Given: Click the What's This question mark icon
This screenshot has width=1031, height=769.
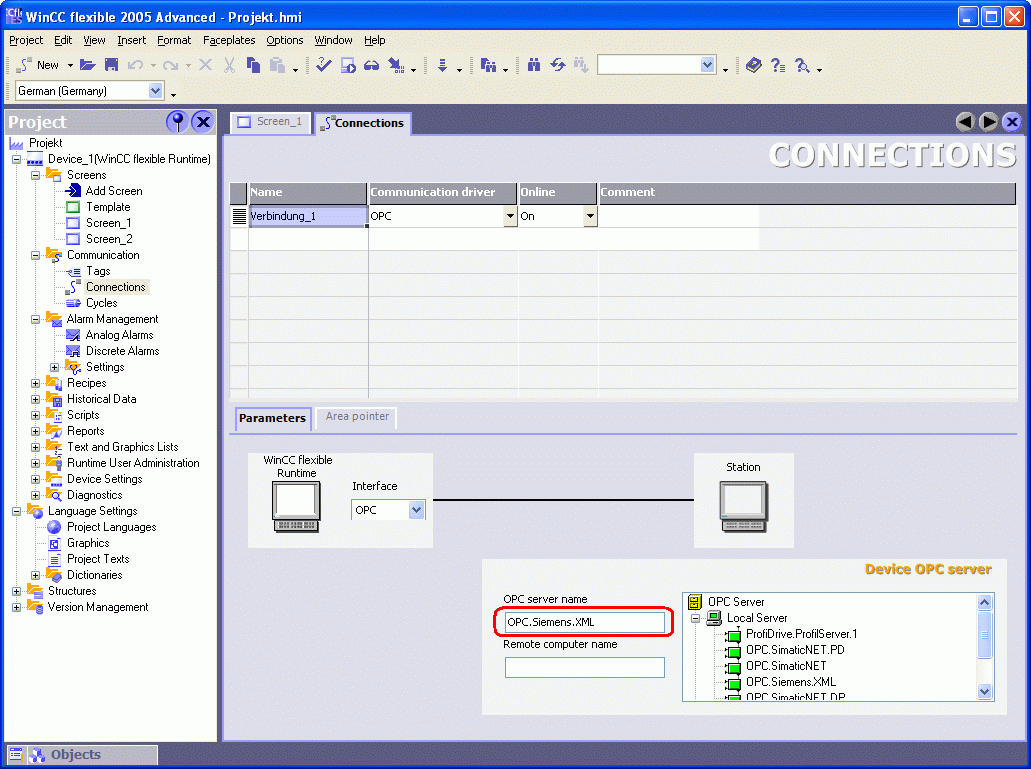Looking at the screenshot, I should click(x=778, y=65).
